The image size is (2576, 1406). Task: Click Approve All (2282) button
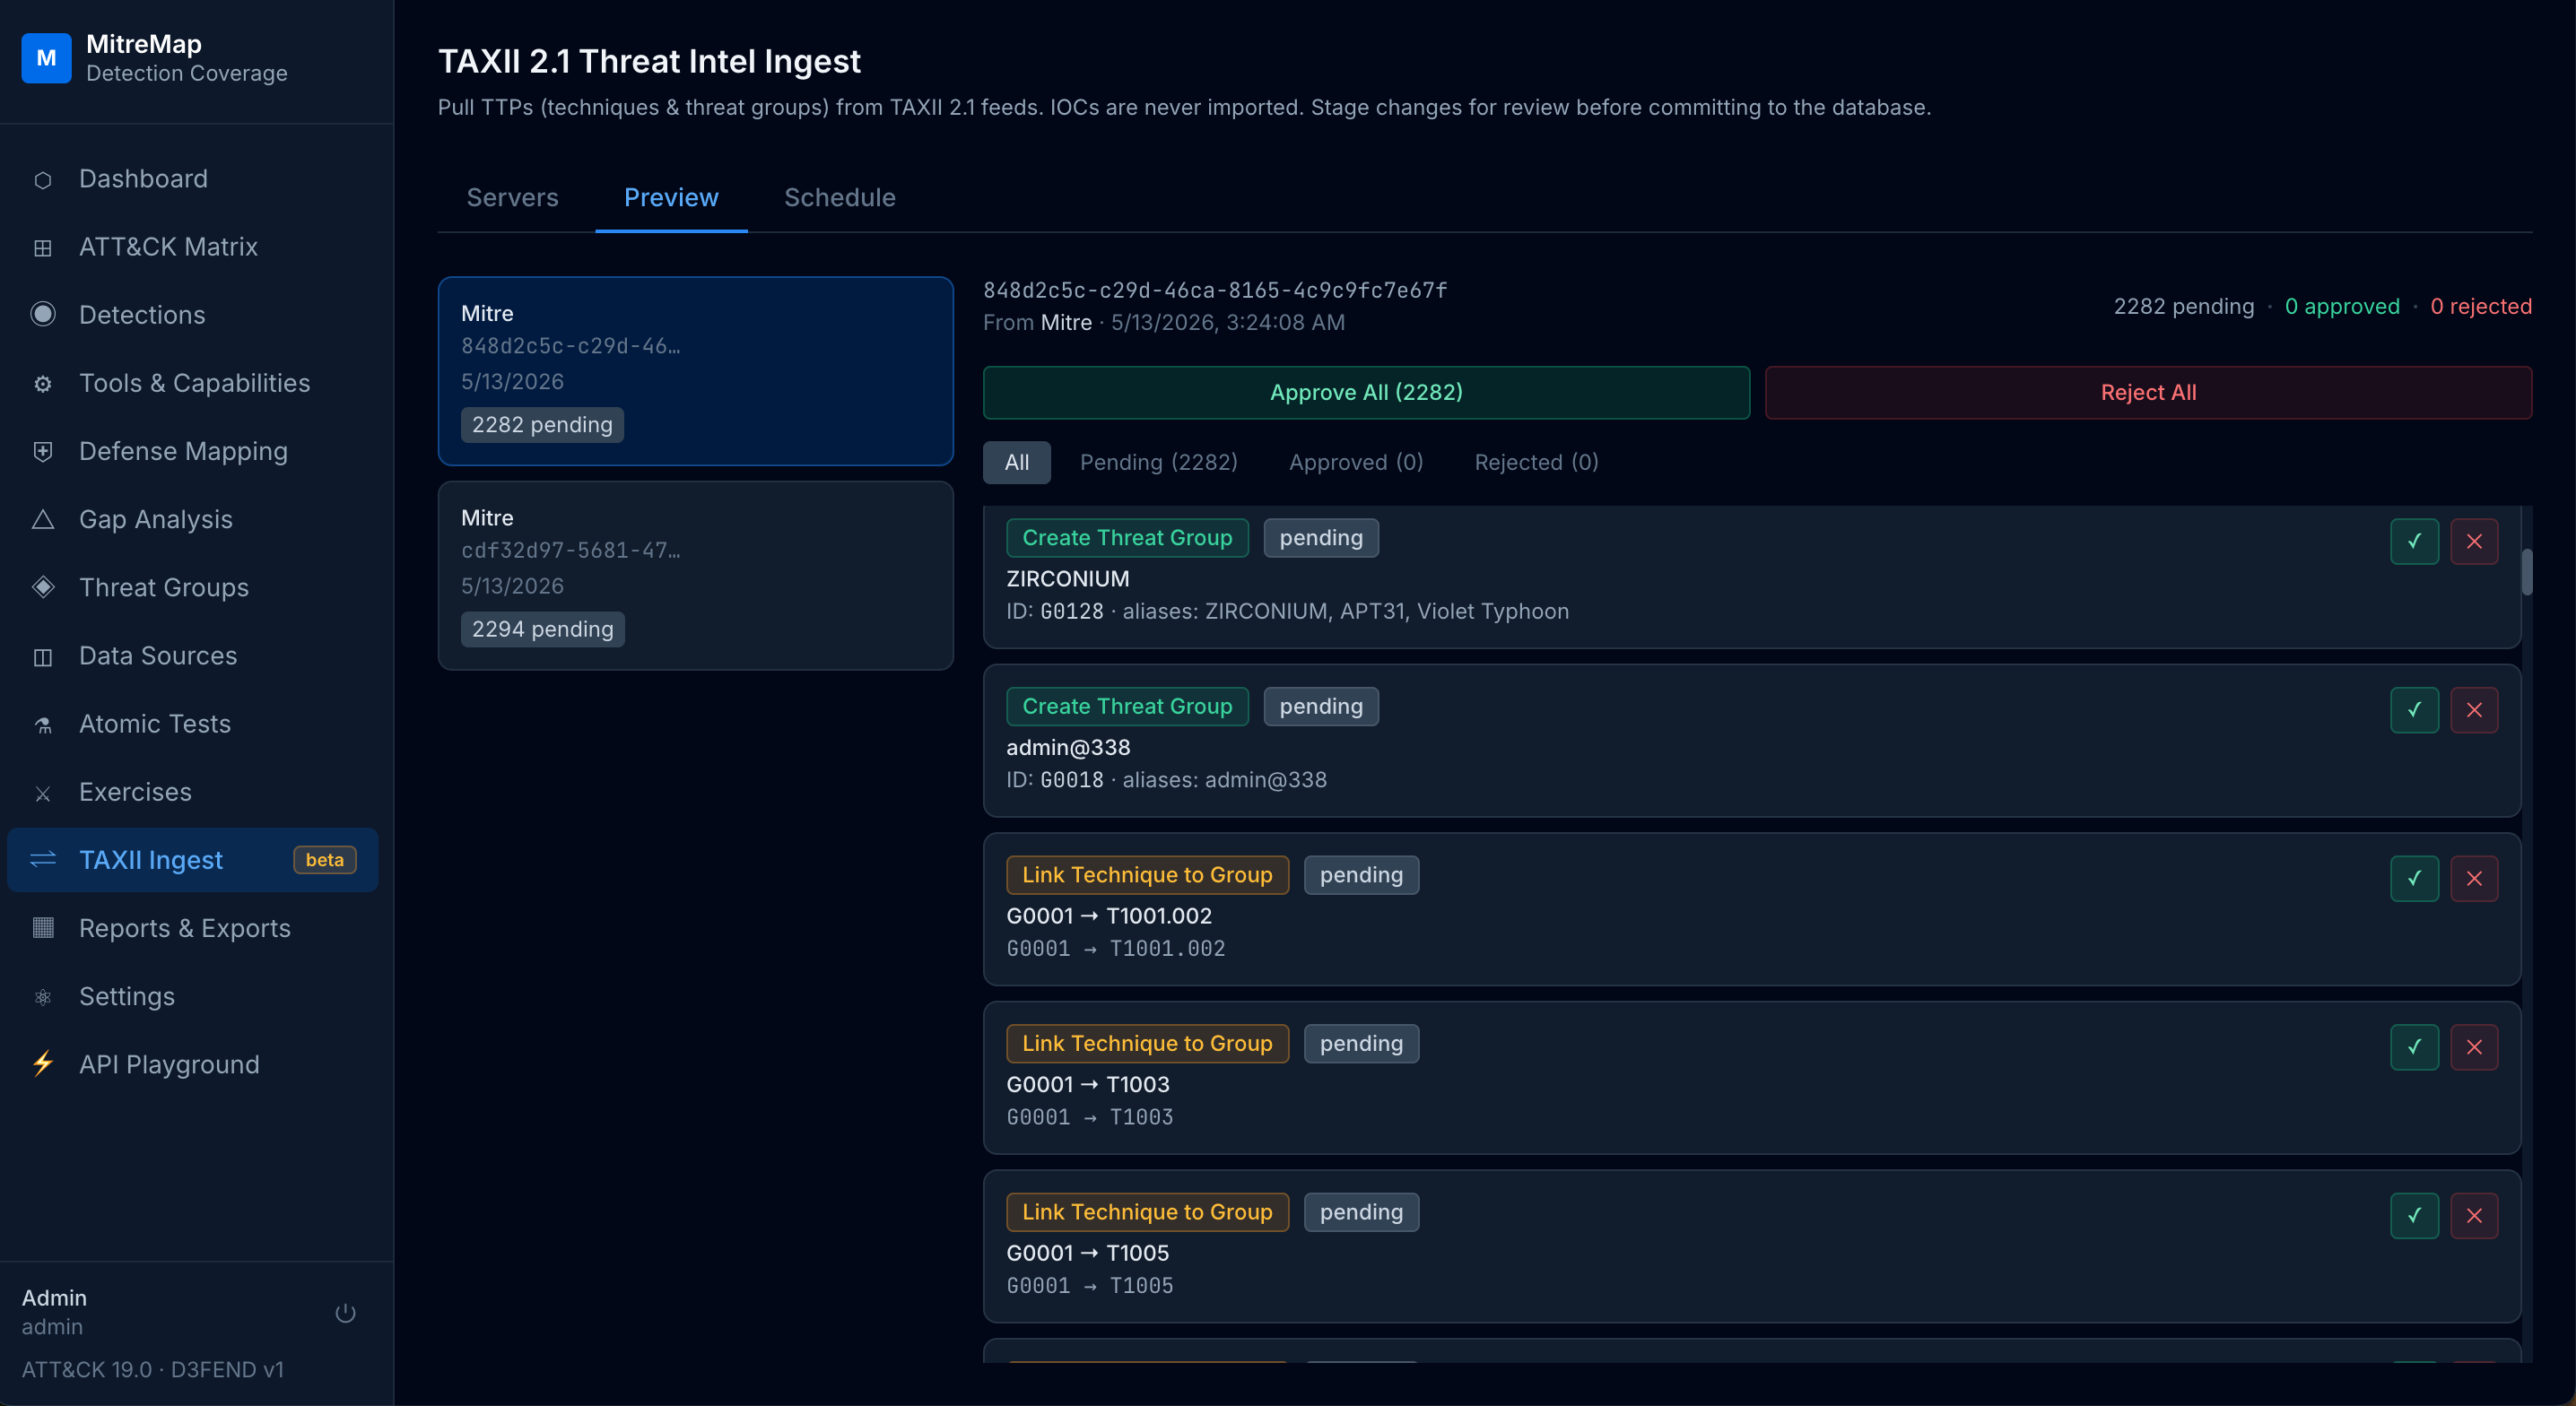[1366, 392]
